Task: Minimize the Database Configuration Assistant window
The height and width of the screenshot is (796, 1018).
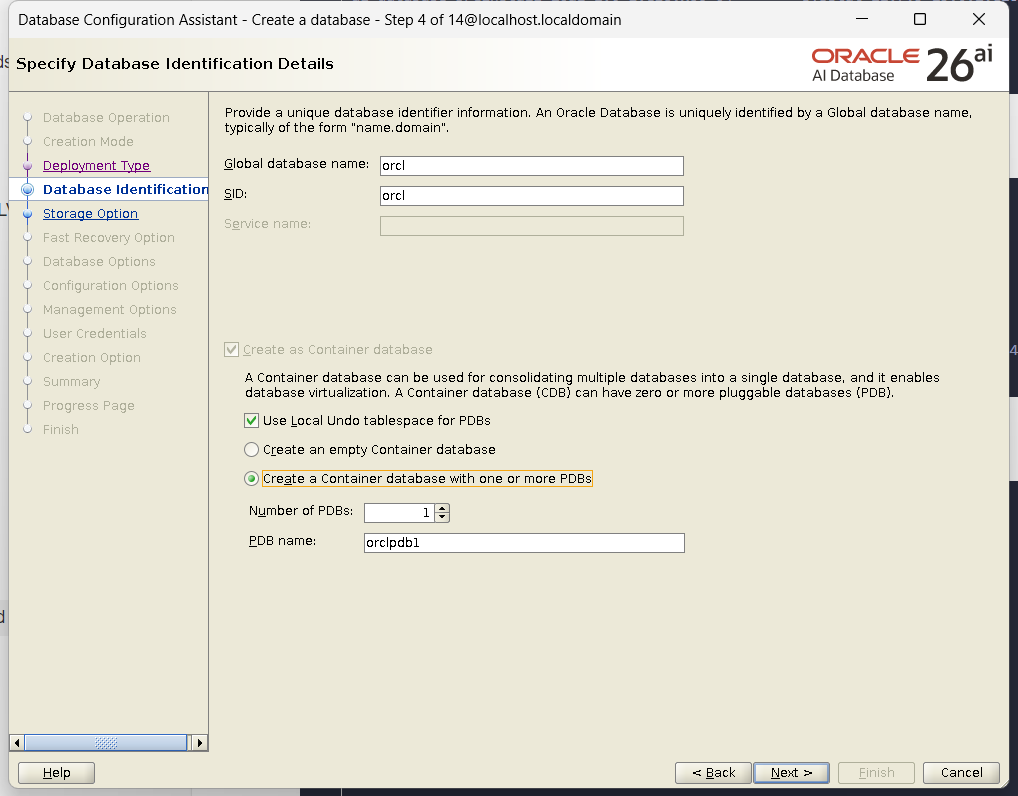Action: (x=862, y=19)
